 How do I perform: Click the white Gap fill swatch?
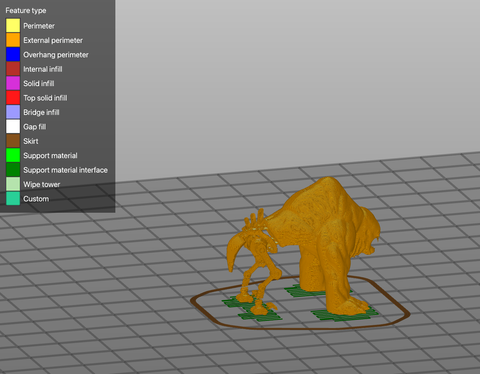[x=13, y=126]
